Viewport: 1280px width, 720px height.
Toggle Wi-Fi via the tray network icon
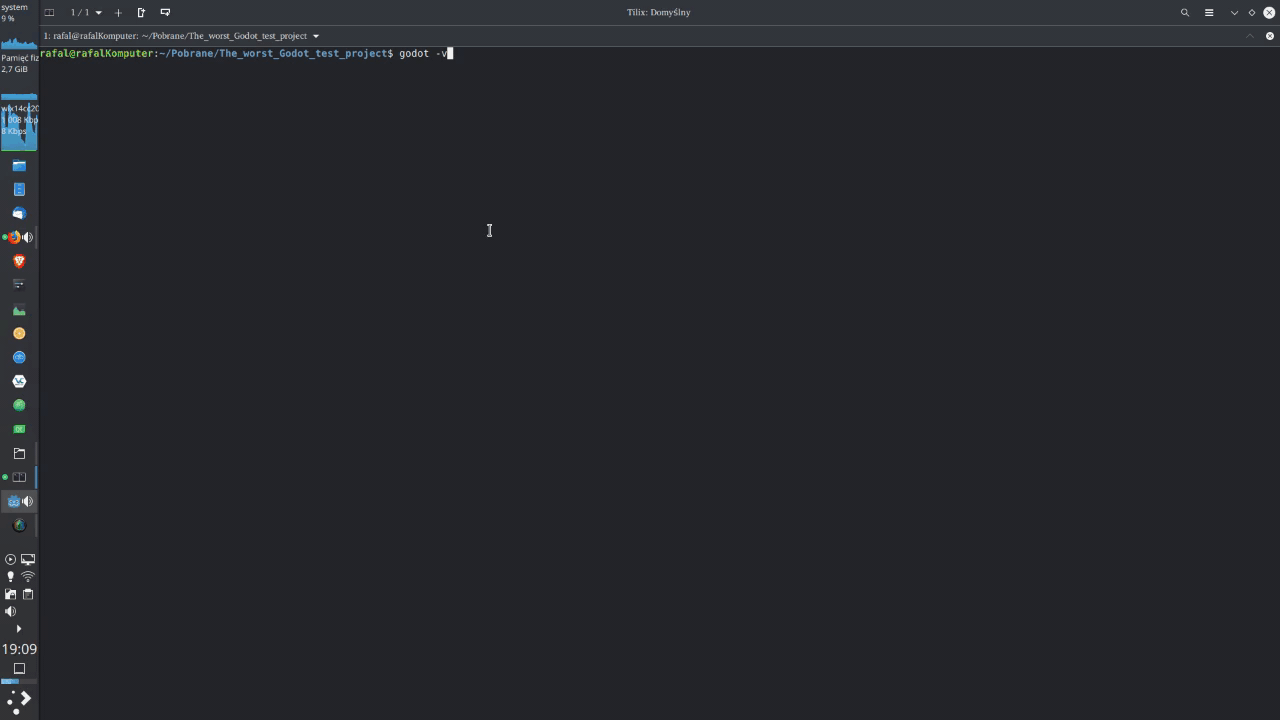click(x=27, y=576)
